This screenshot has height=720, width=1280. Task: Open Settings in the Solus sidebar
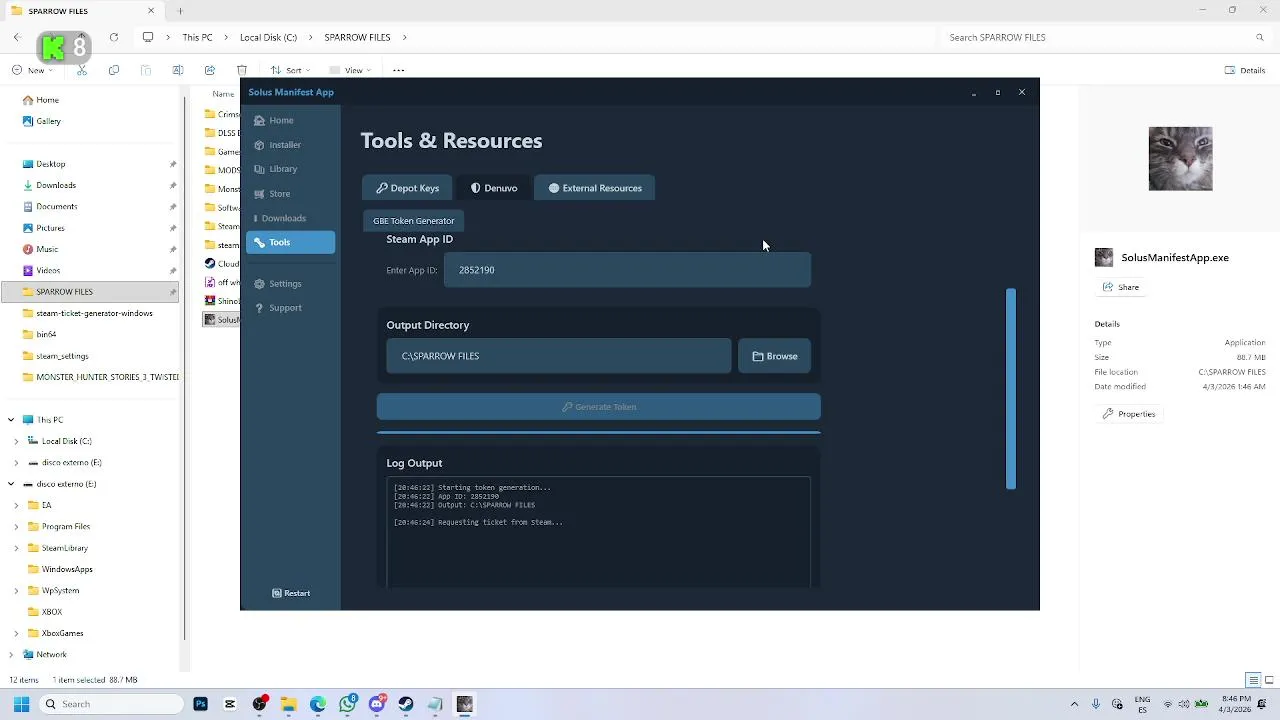click(290, 284)
